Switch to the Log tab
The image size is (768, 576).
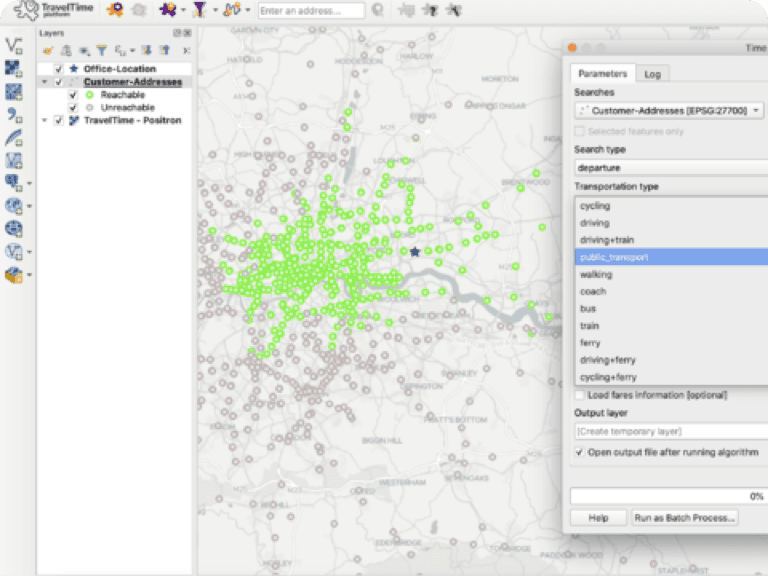point(652,74)
